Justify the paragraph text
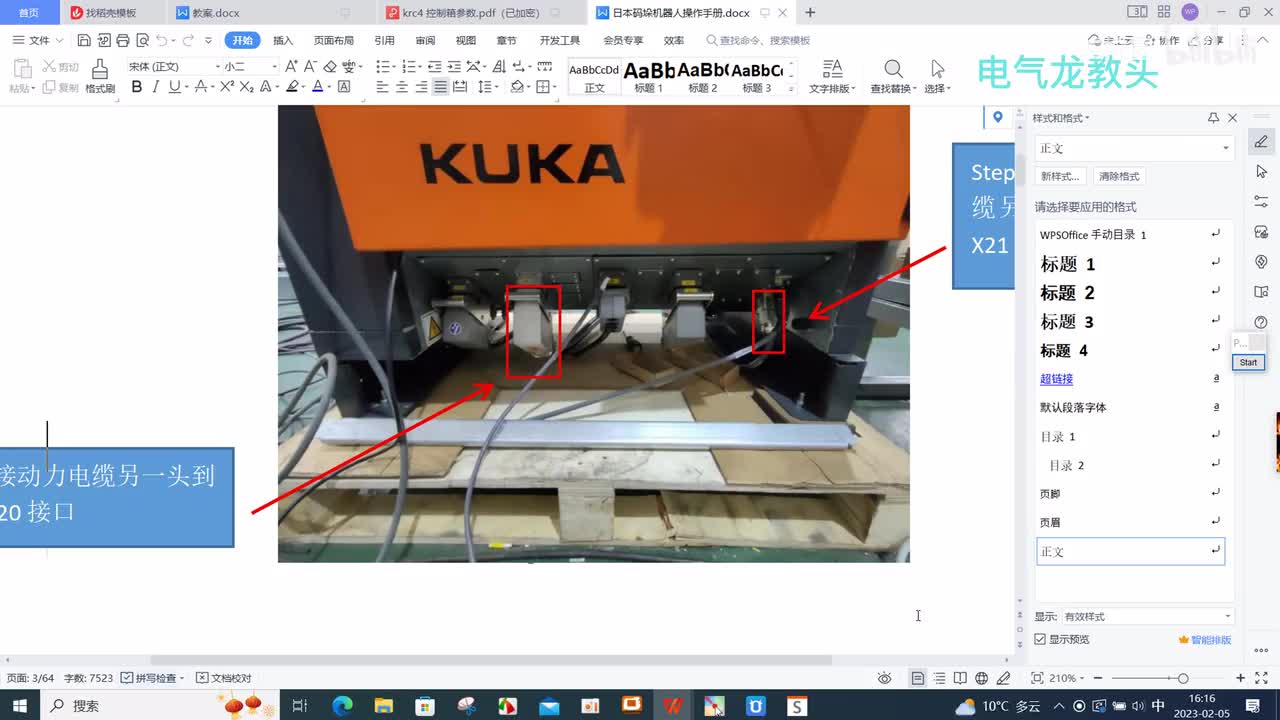Image resolution: width=1280 pixels, height=720 pixels. coord(441,87)
